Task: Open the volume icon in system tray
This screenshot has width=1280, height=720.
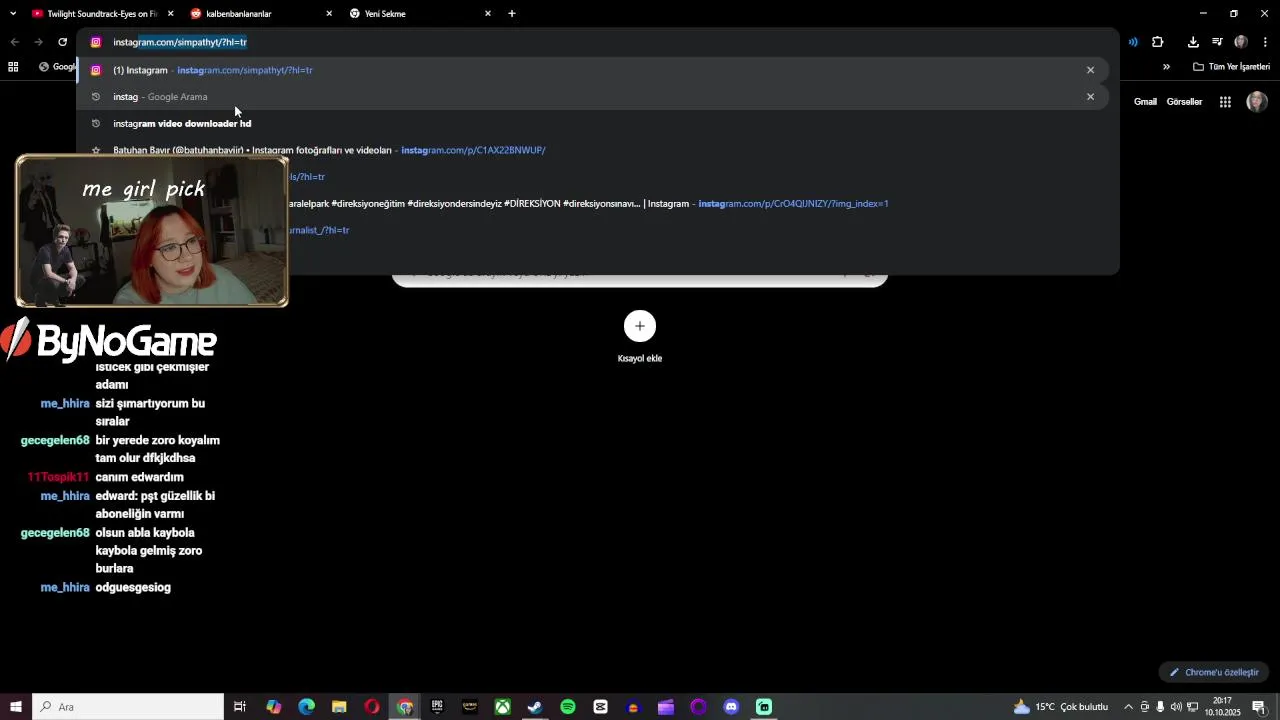Action: click(x=1176, y=707)
